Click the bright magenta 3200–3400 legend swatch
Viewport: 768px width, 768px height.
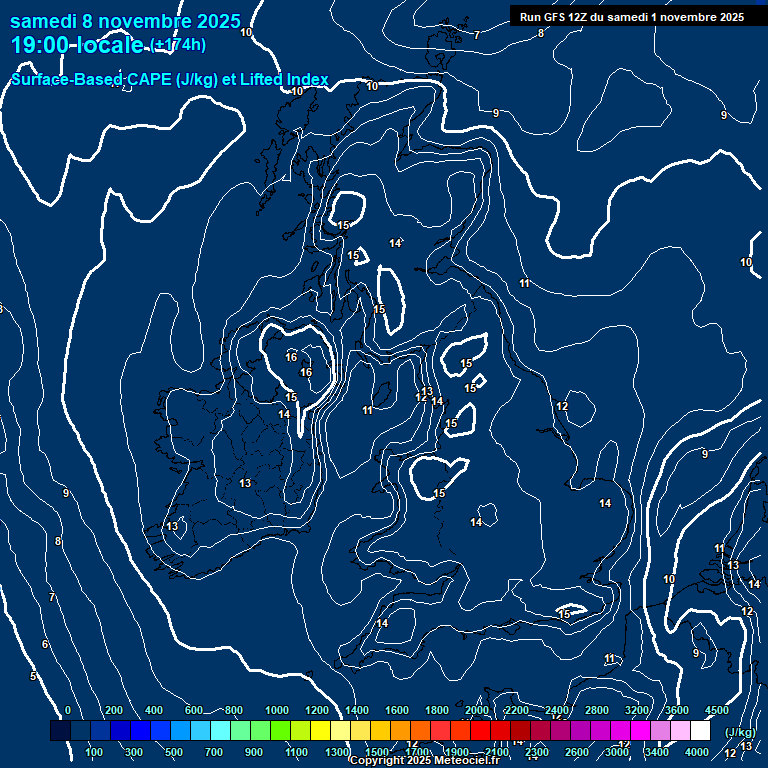pos(640,730)
